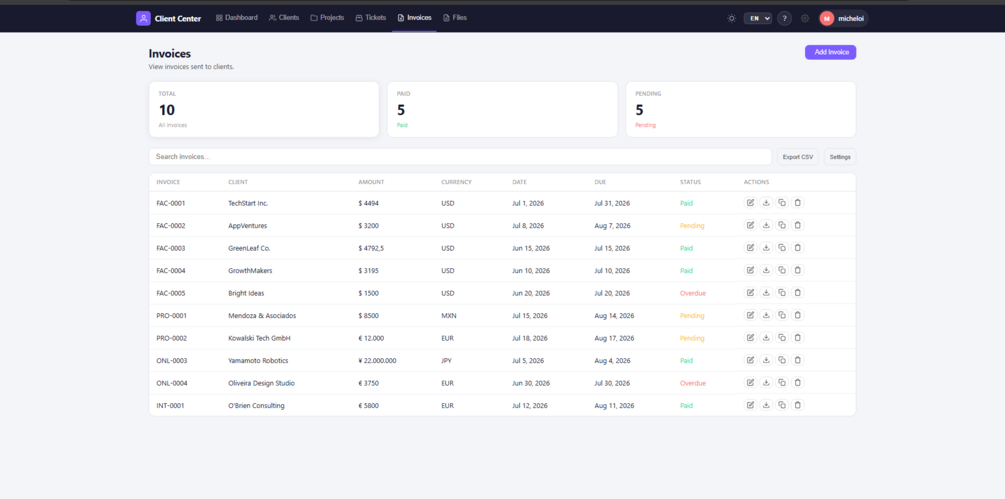Delete invoice FAC-0005 with trash icon
Viewport: 1005px width, 499px height.
click(x=797, y=292)
